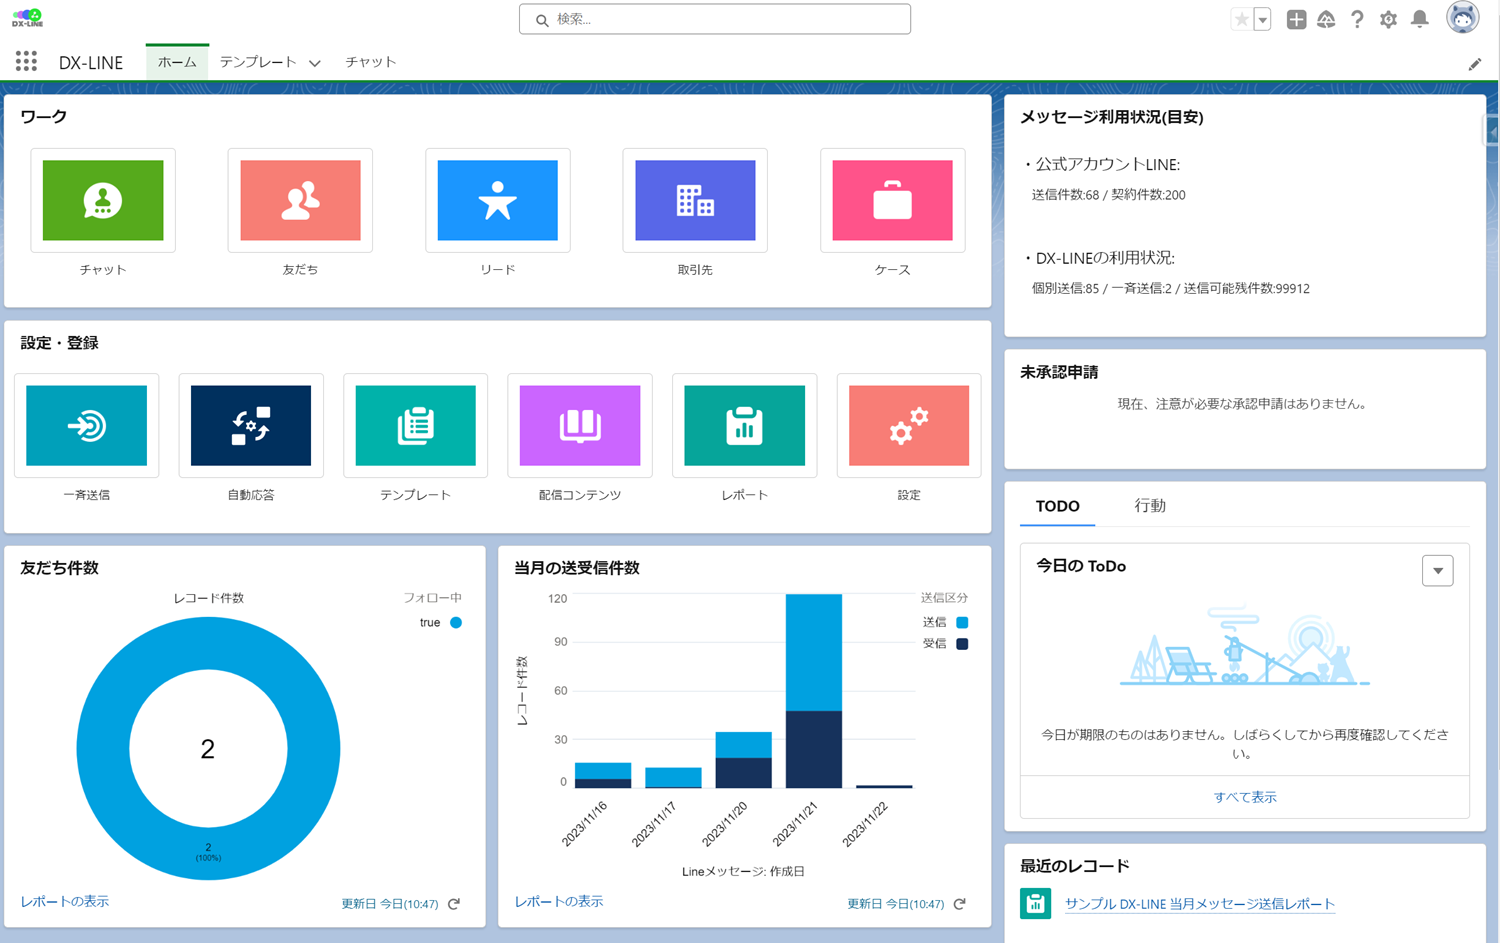The width and height of the screenshot is (1500, 943).
Task: Open the Auto-reply (自動応答) tile
Action: (251, 426)
